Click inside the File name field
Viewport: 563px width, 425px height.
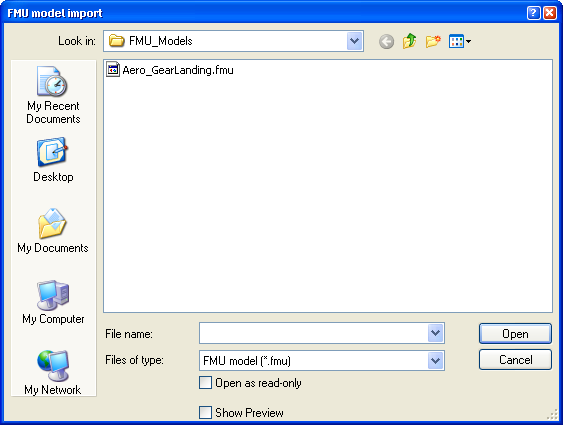click(x=313, y=333)
